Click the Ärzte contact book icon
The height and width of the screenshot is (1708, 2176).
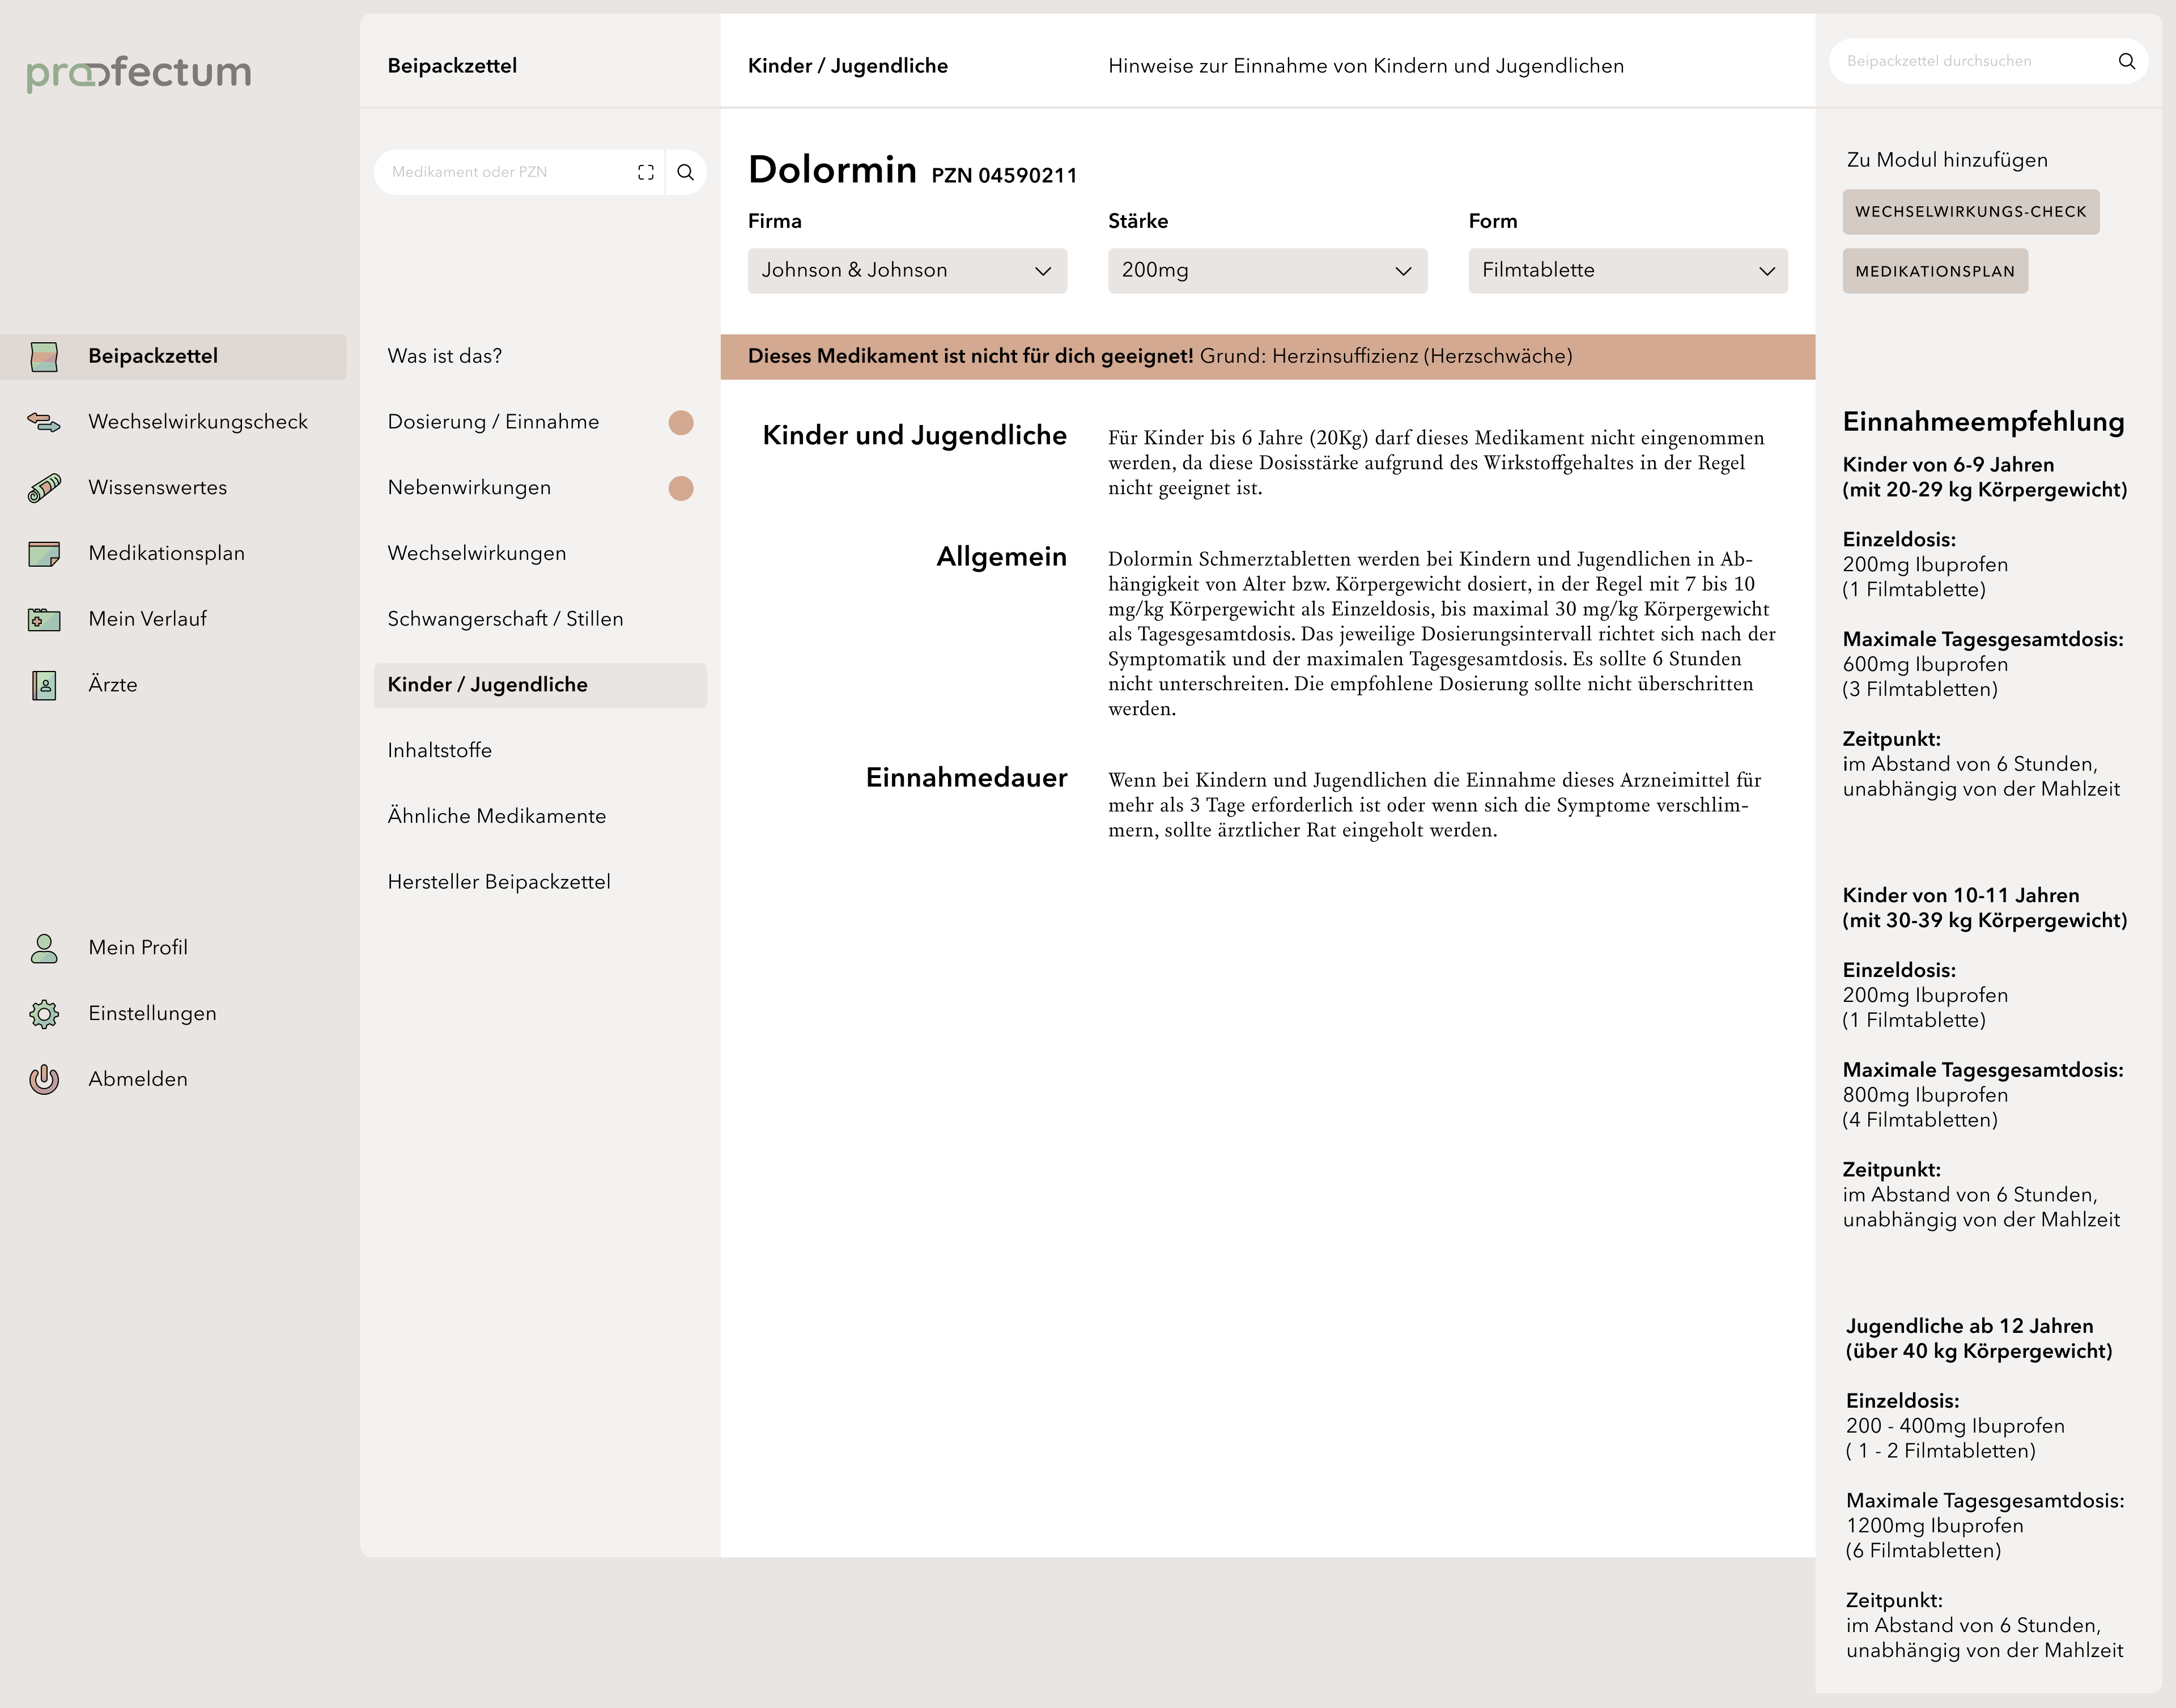(x=44, y=685)
